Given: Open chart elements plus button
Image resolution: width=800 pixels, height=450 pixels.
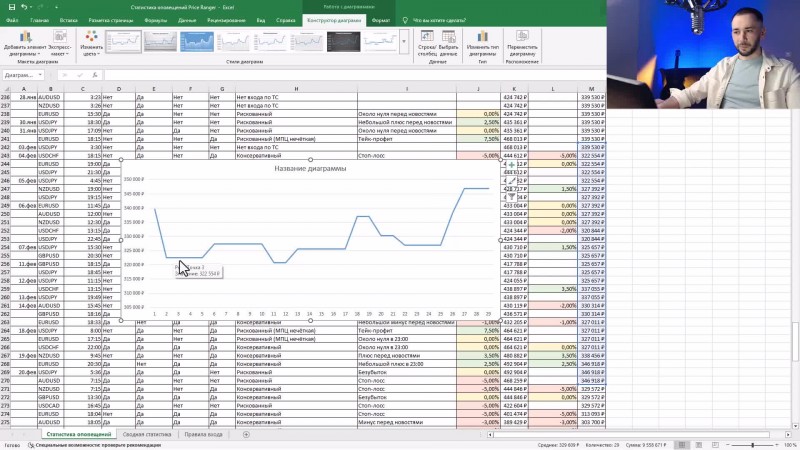Looking at the screenshot, I should (512, 165).
